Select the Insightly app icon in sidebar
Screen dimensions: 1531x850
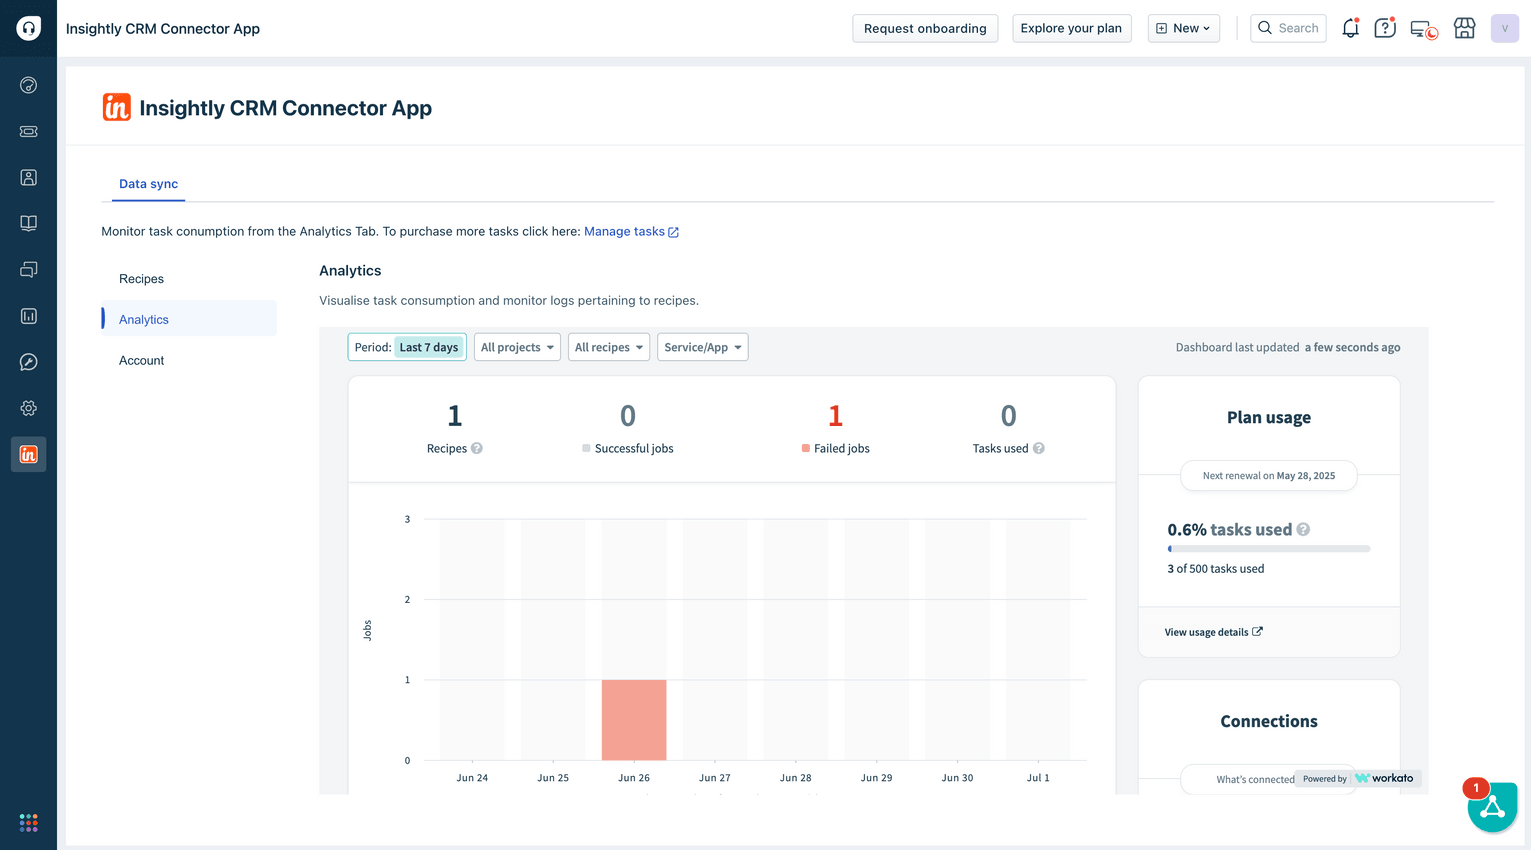(28, 454)
